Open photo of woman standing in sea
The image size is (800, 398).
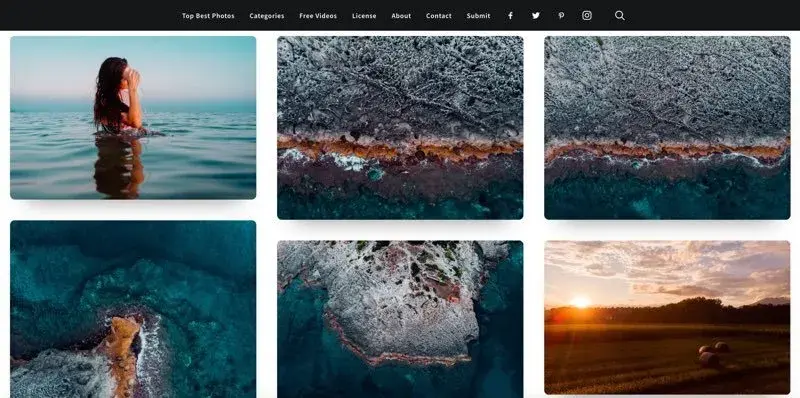133,117
